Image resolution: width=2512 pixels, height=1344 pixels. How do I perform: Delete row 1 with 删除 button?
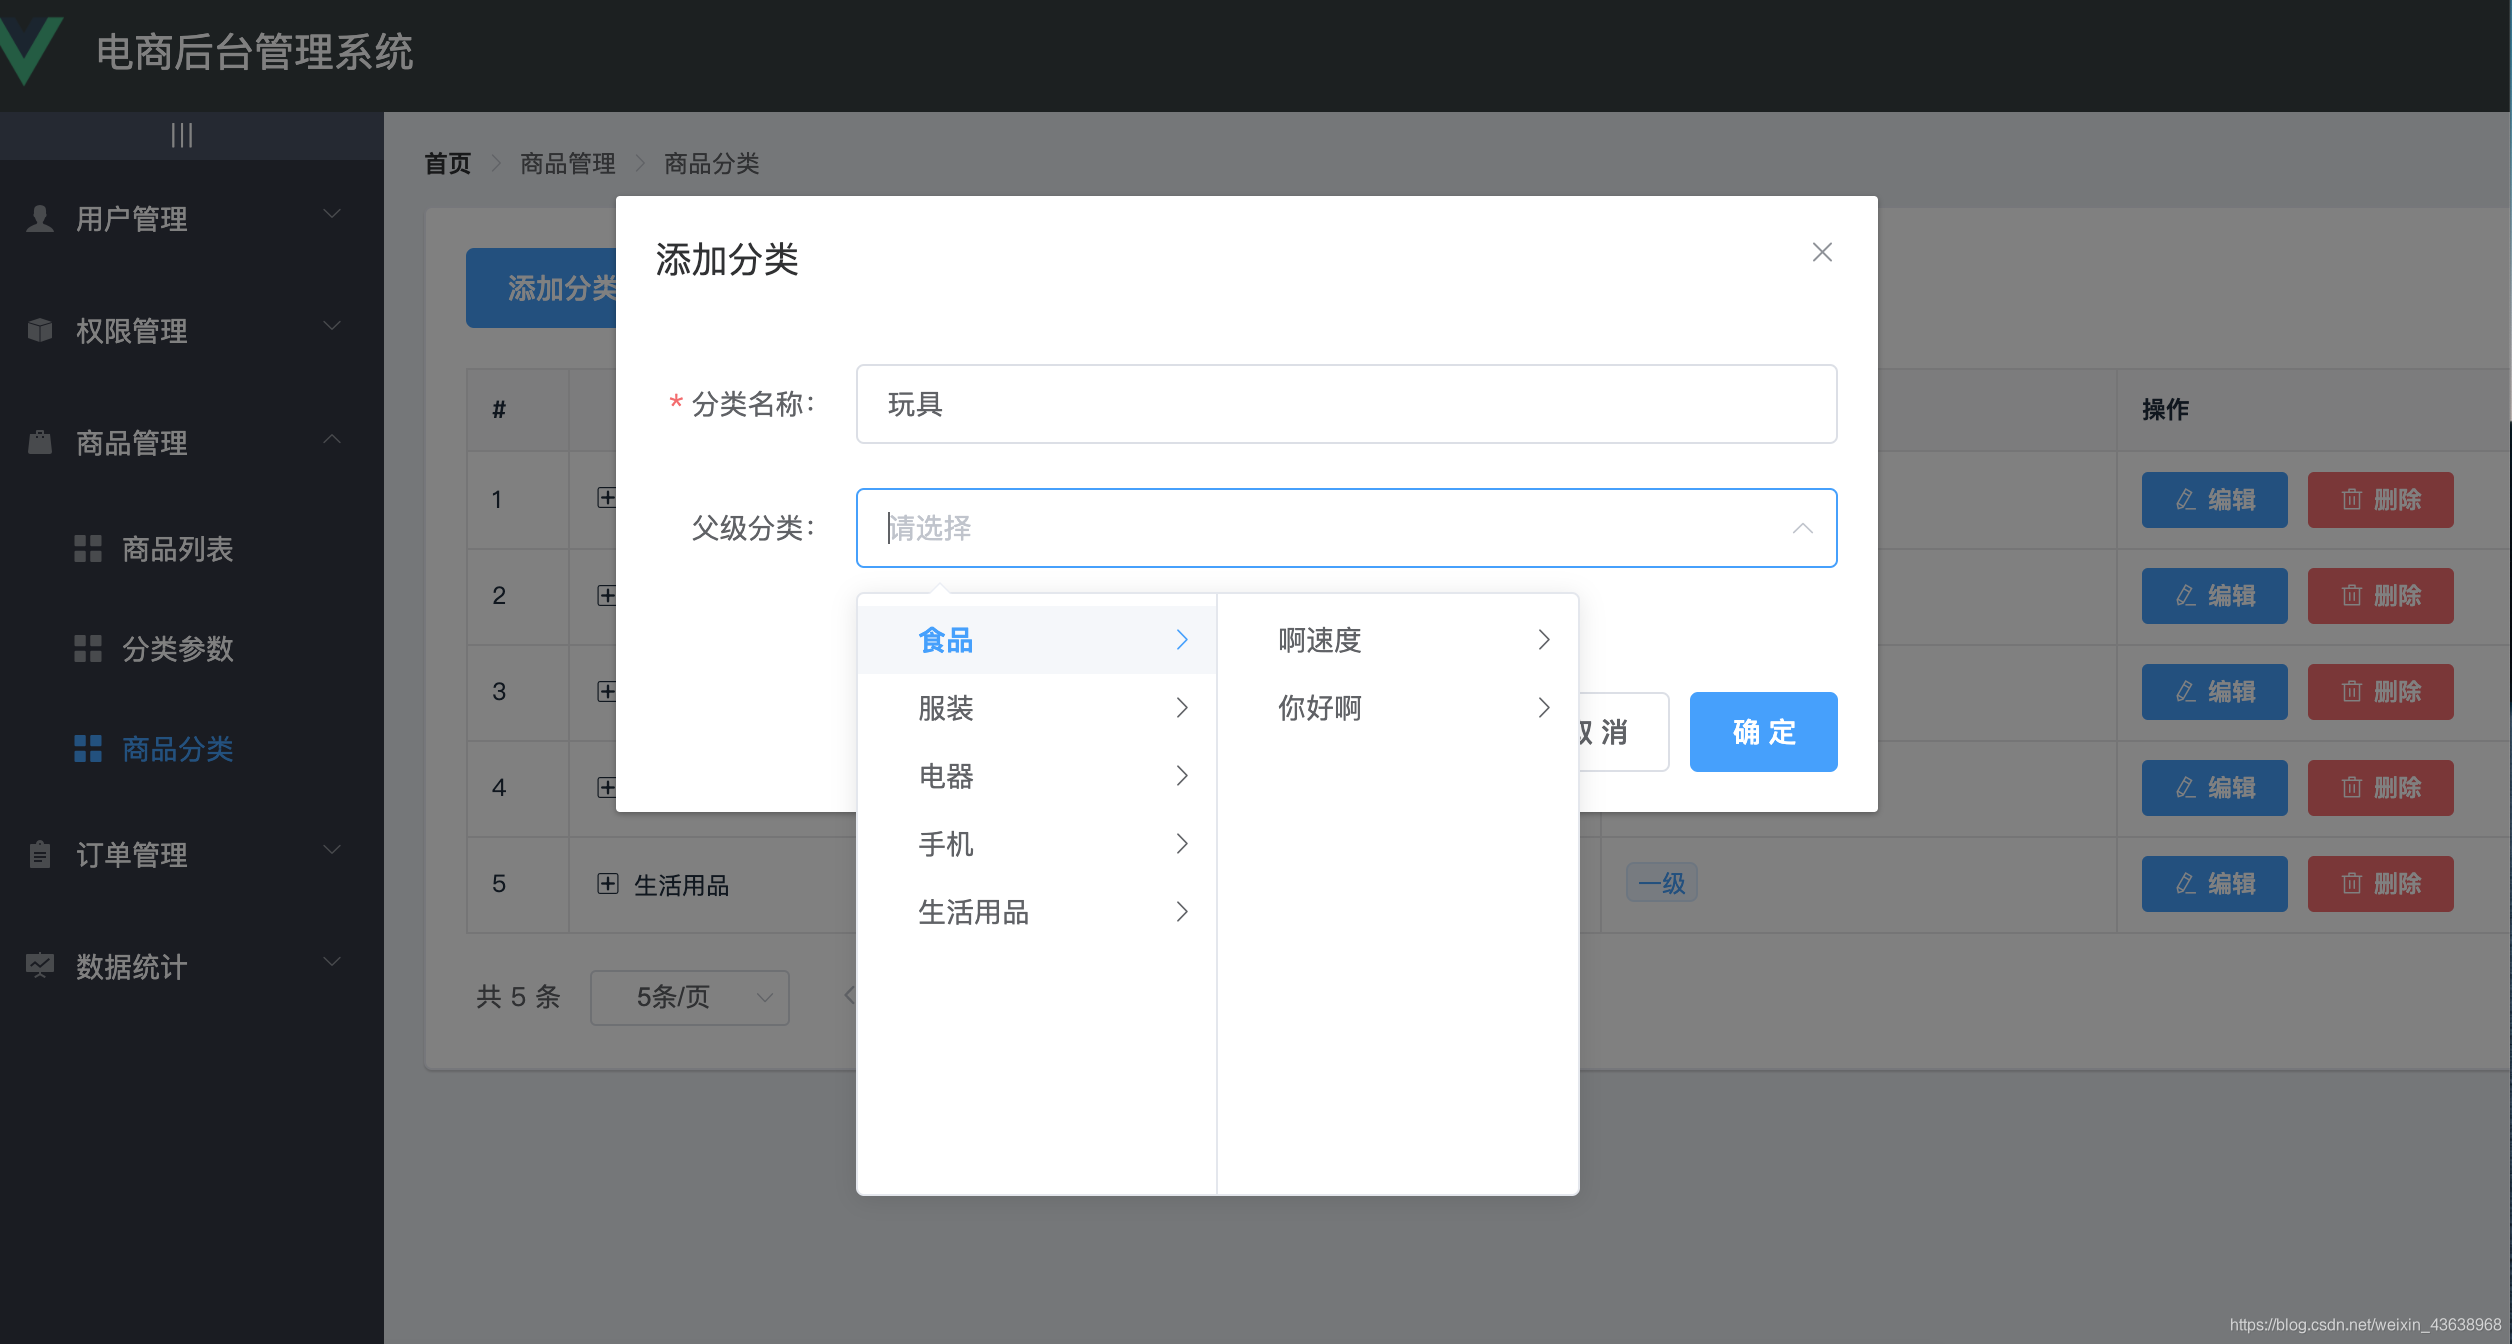tap(2380, 500)
